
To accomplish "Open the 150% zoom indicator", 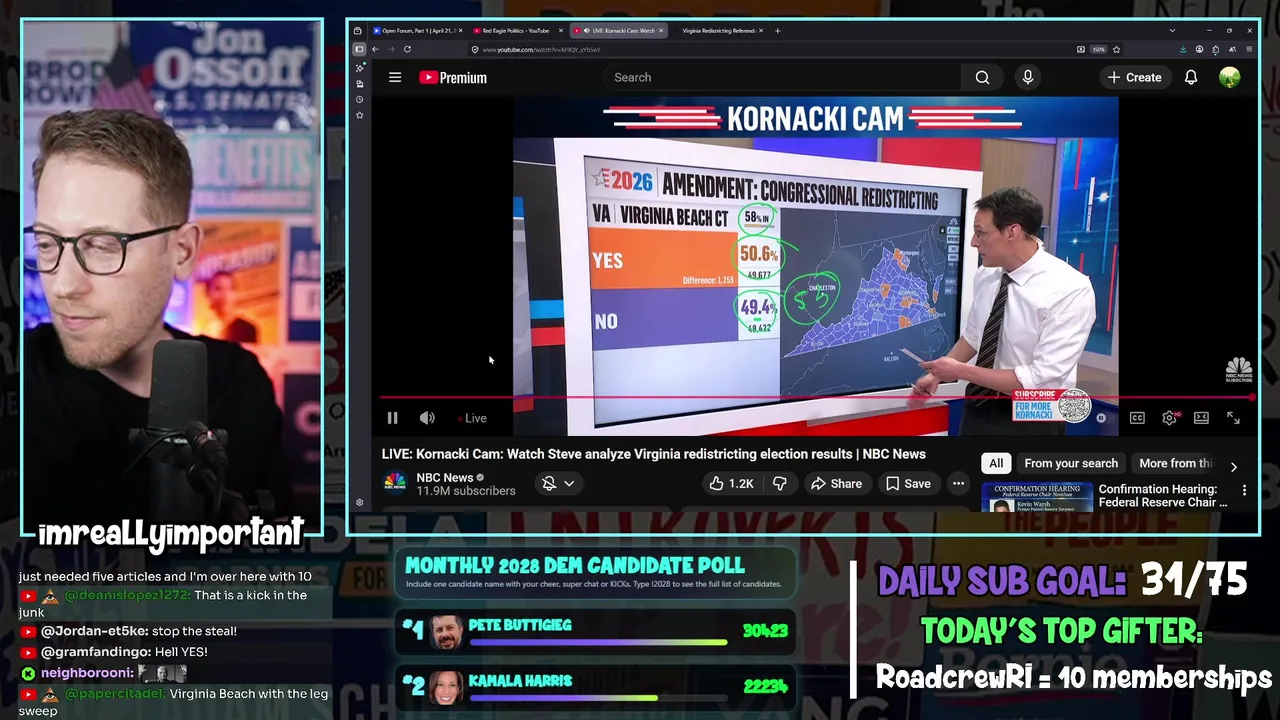I will (x=1098, y=49).
